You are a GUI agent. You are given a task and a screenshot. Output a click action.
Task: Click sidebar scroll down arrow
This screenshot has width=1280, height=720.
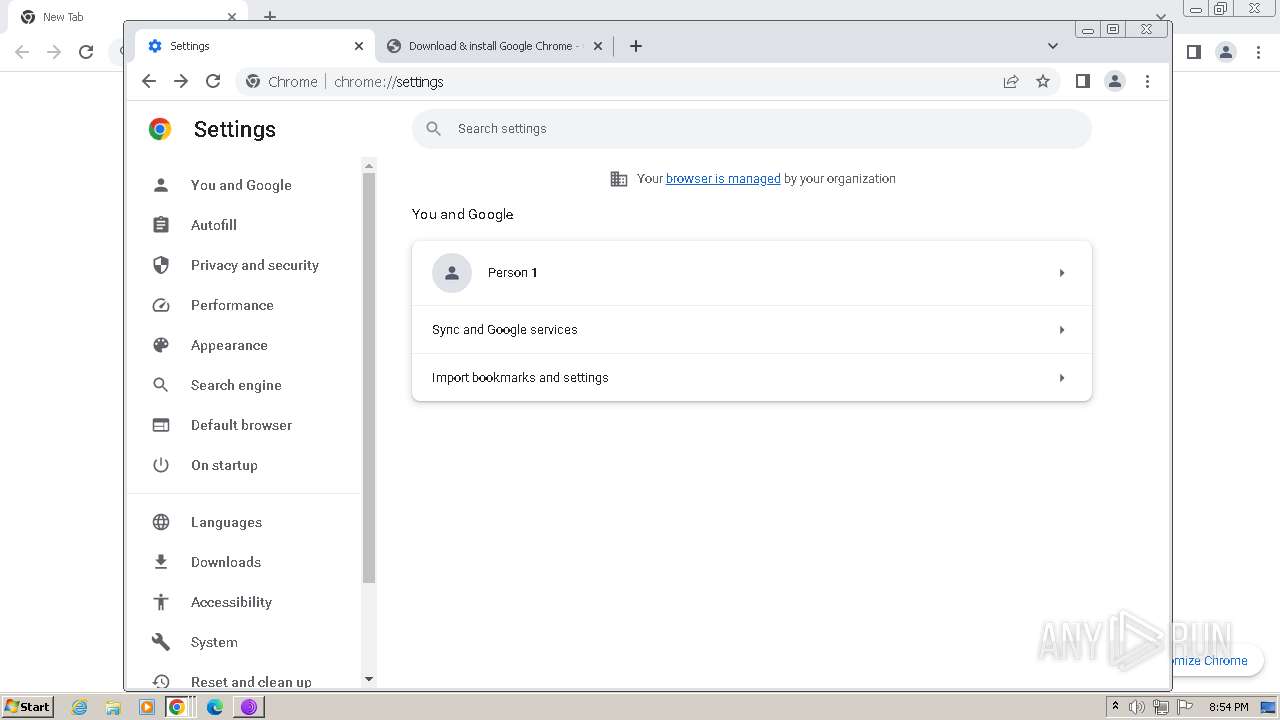click(x=368, y=679)
